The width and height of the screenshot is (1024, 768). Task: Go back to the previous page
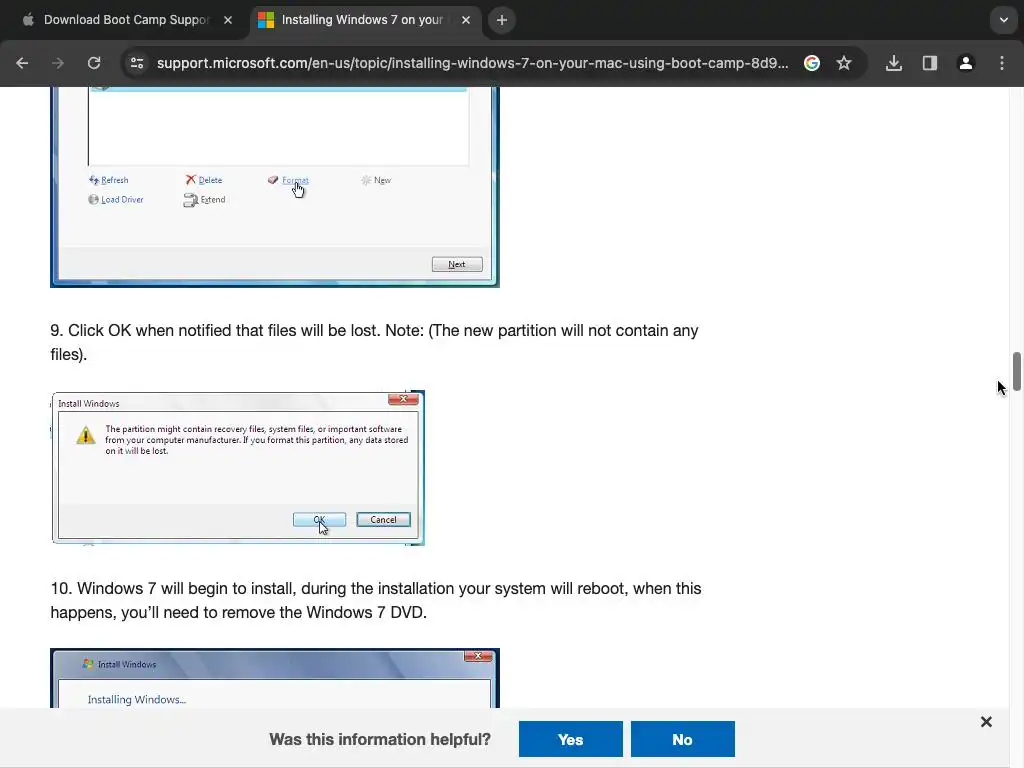point(22,63)
